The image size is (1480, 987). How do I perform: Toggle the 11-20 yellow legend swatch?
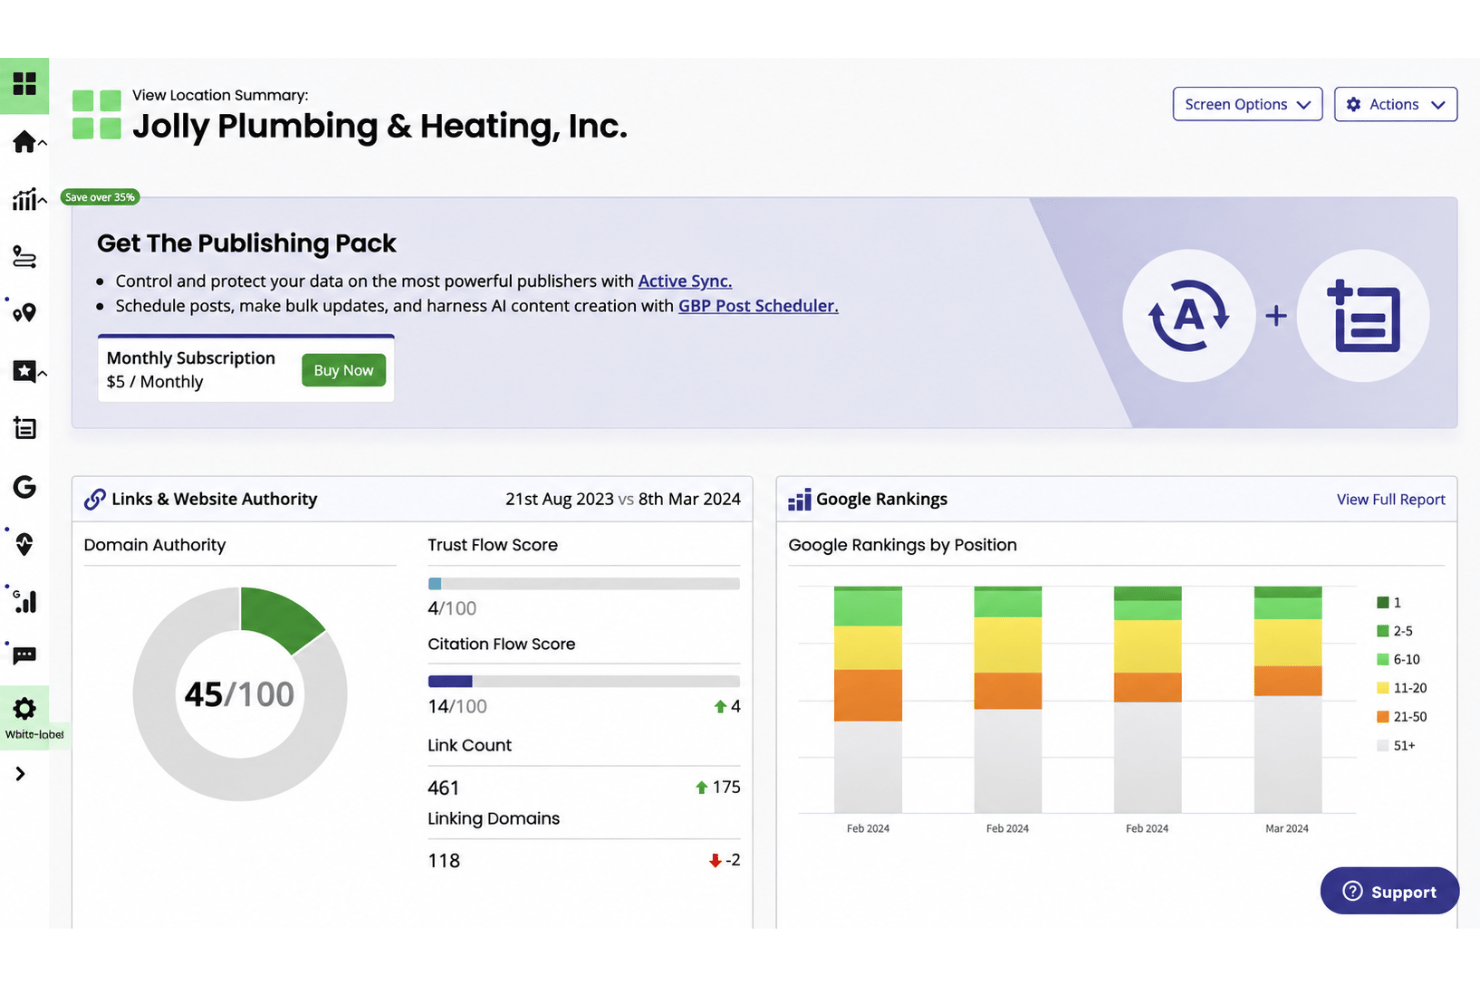pyautogui.click(x=1383, y=688)
